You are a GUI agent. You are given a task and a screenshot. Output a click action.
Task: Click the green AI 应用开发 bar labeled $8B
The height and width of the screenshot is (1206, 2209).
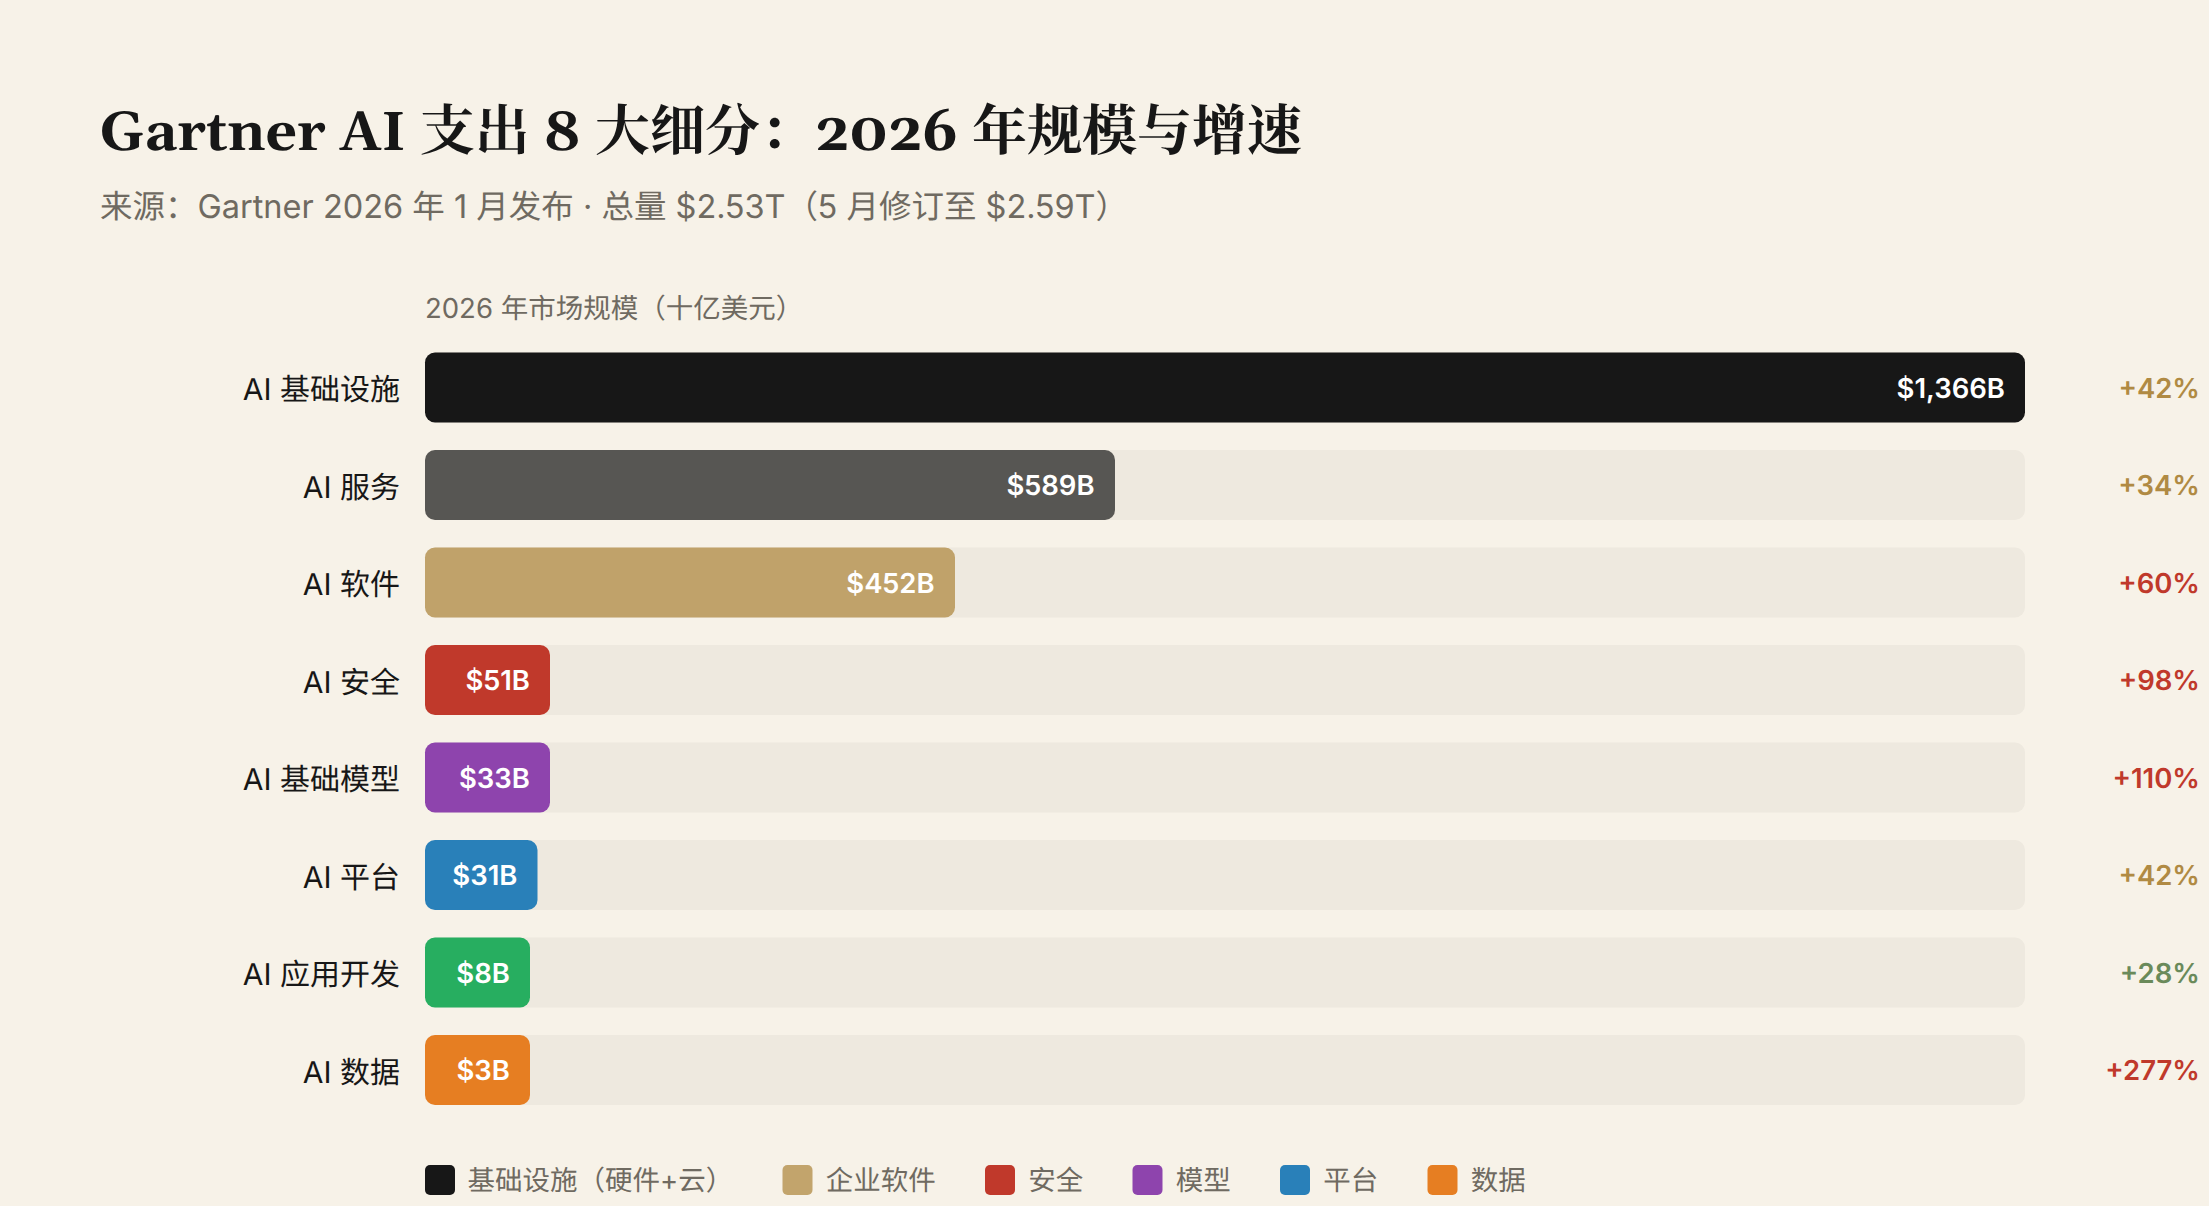(477, 972)
